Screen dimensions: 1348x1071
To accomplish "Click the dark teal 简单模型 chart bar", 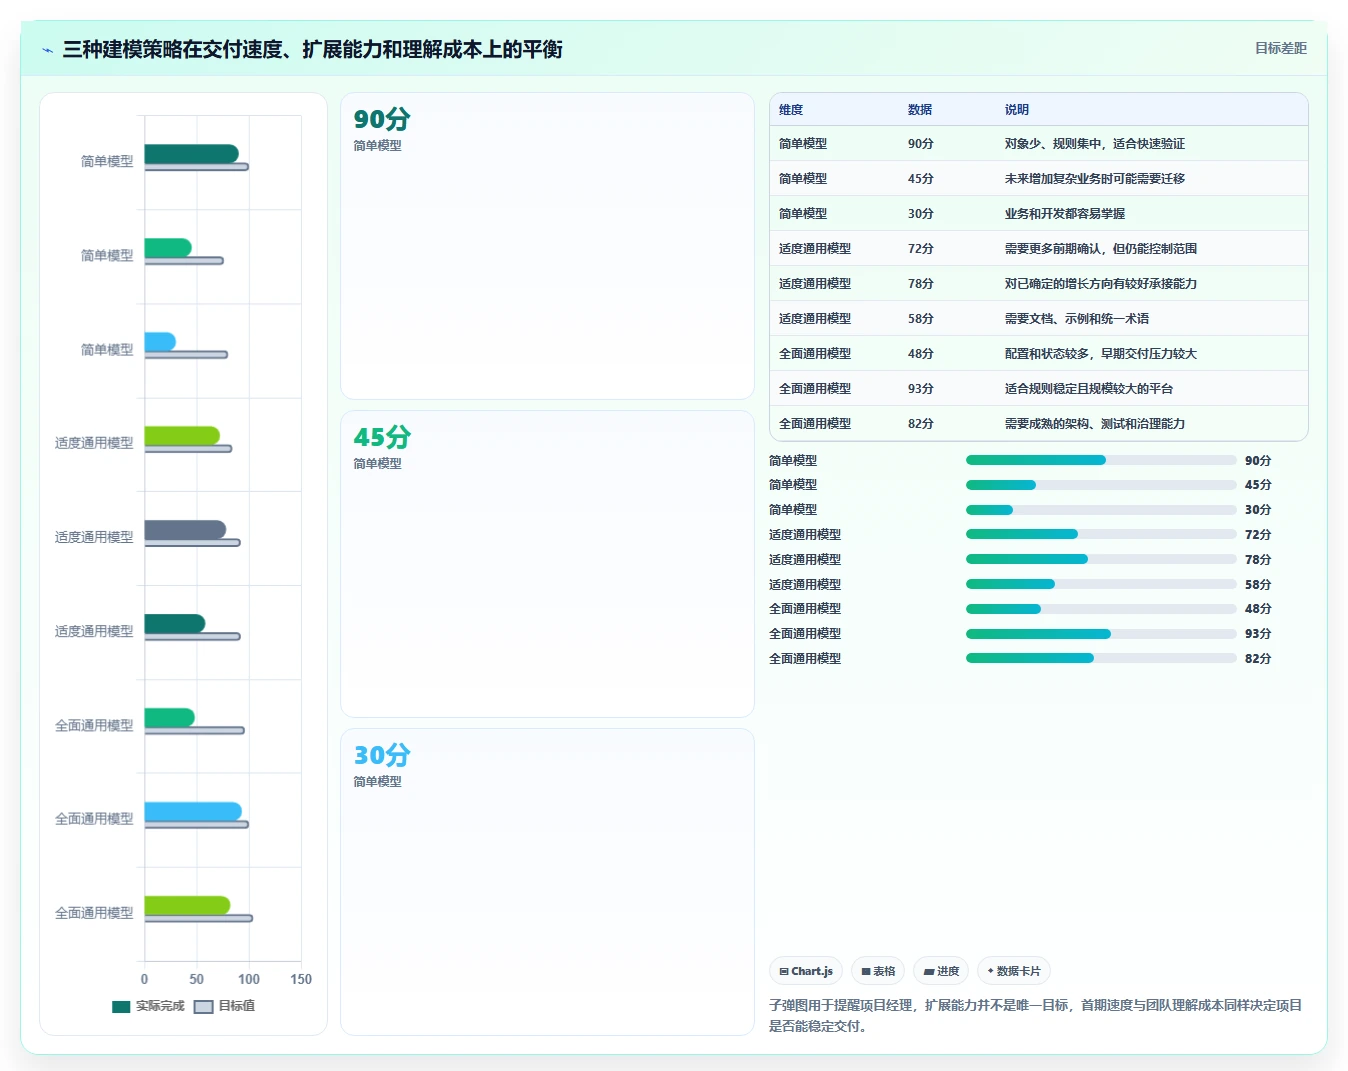I will pyautogui.click(x=192, y=154).
